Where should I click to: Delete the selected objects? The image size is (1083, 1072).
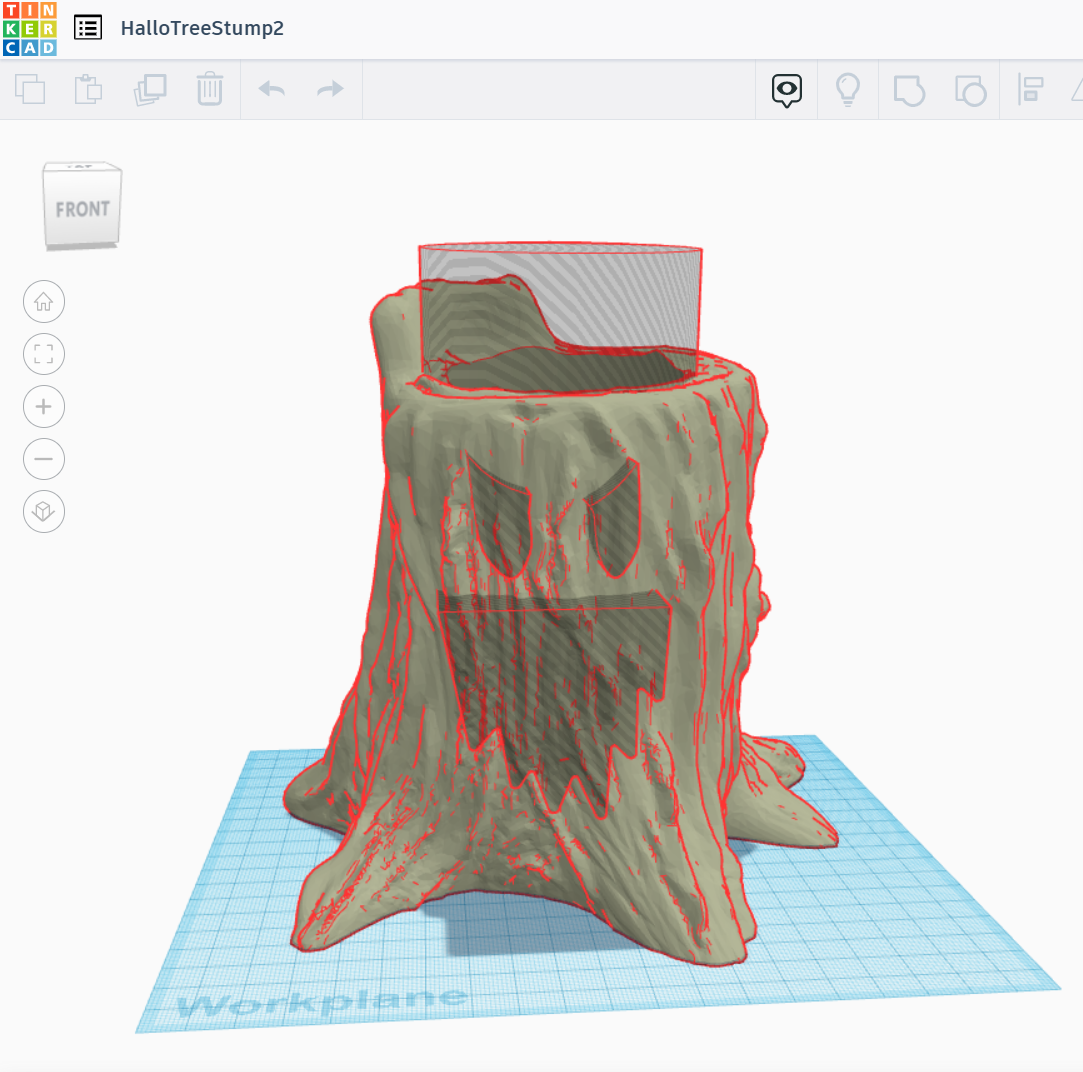click(x=210, y=89)
